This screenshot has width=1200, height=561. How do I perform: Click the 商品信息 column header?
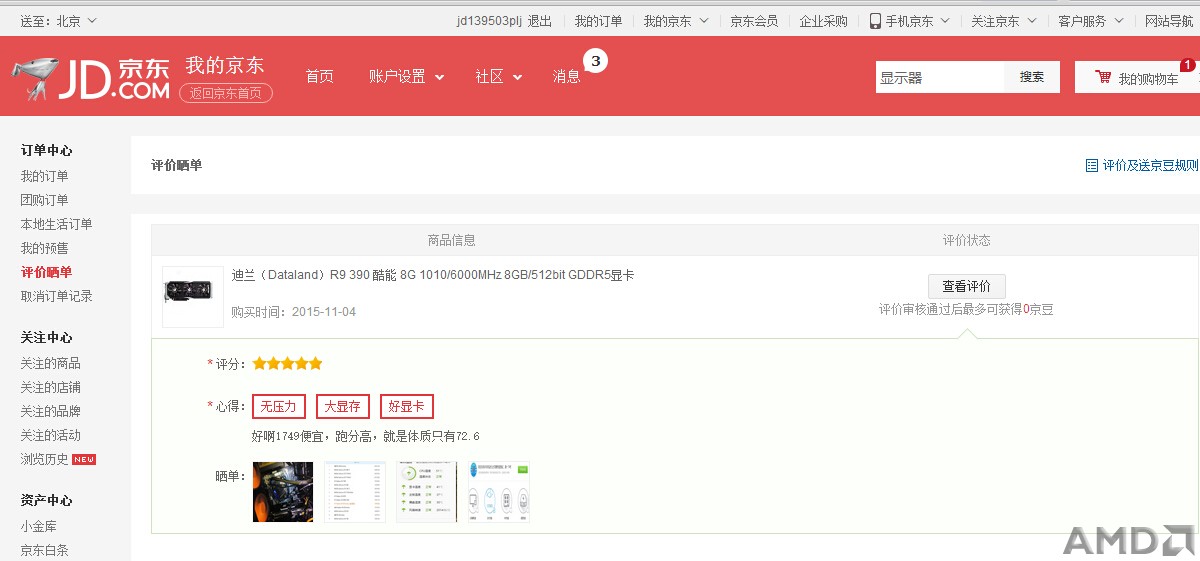(451, 240)
